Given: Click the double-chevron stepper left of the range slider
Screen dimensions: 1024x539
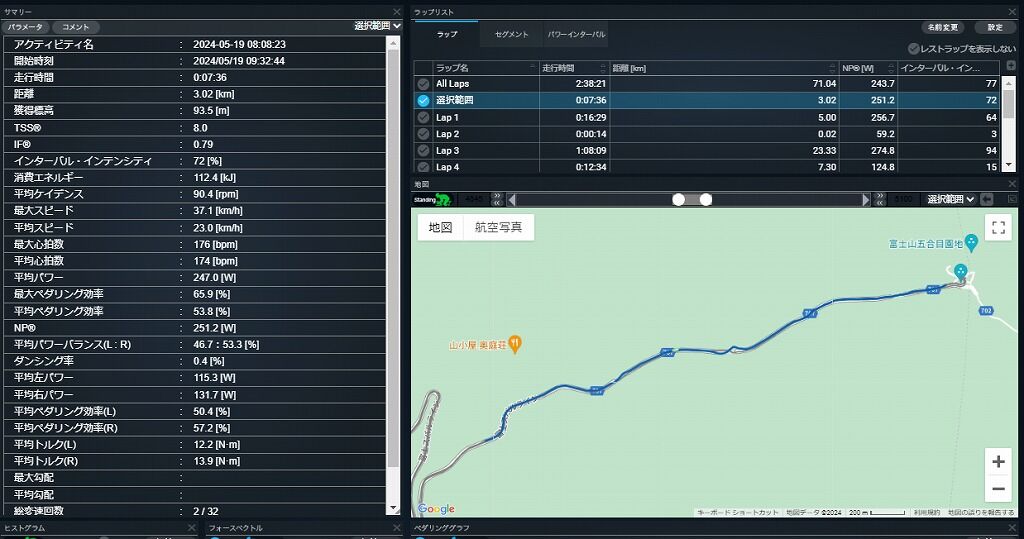Looking at the screenshot, I should [x=497, y=199].
